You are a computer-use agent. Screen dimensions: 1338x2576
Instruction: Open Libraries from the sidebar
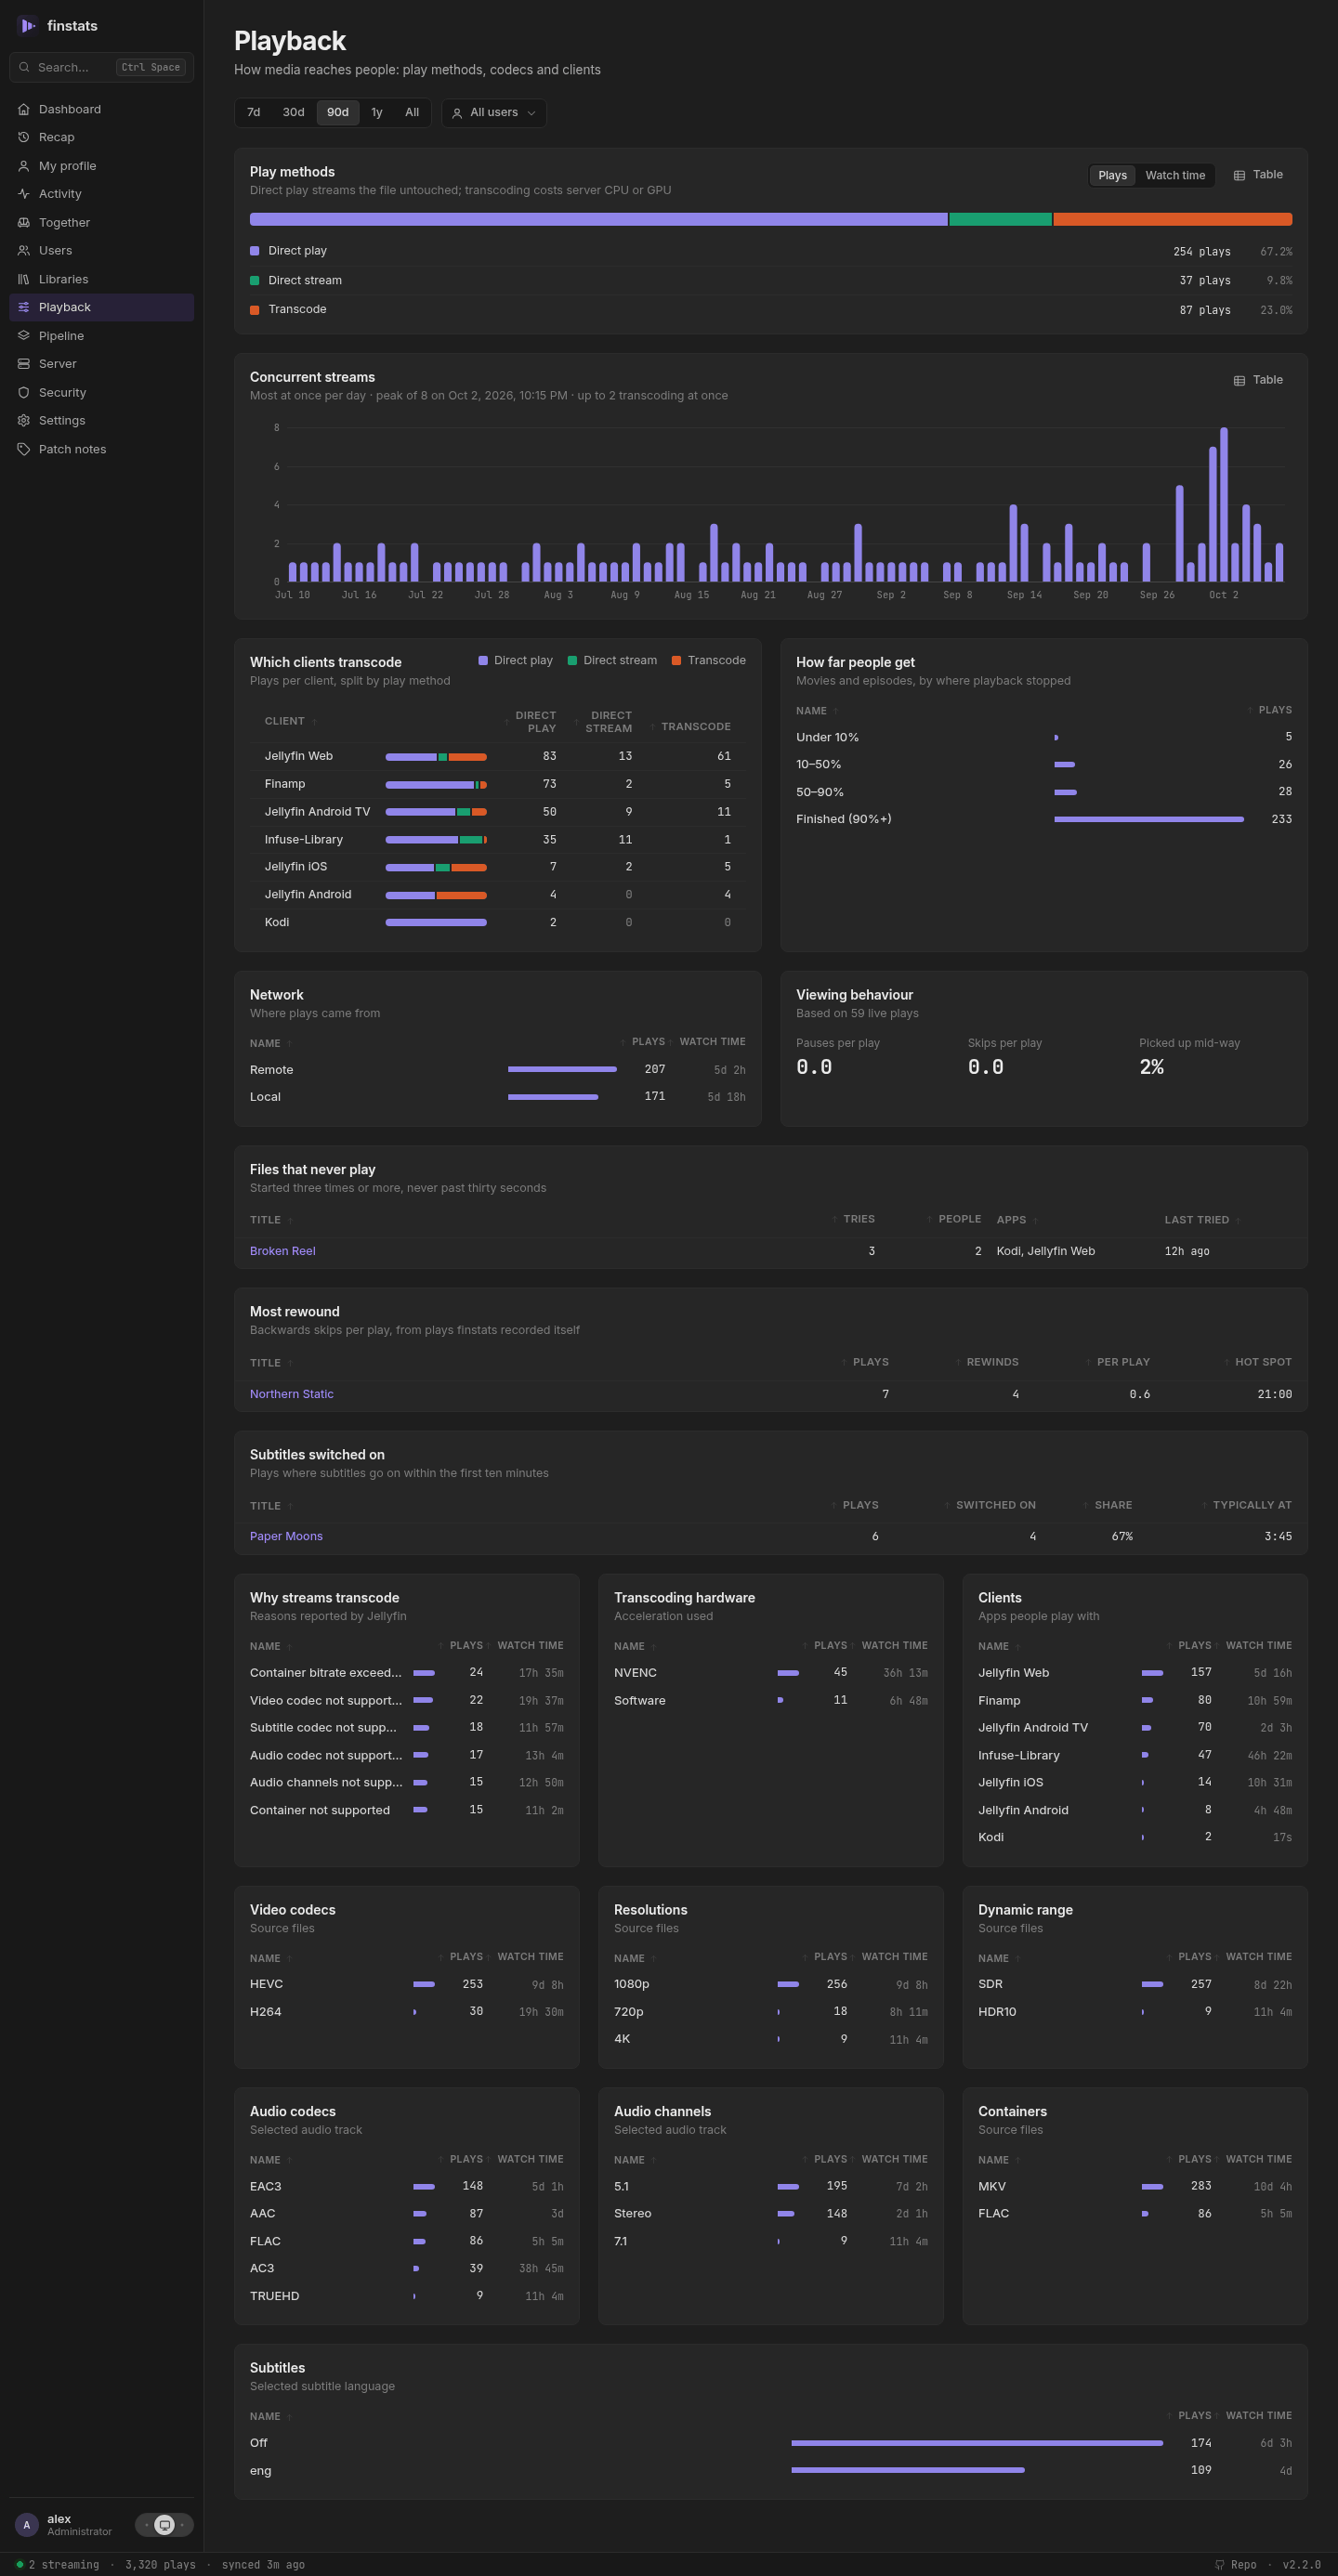[x=101, y=279]
